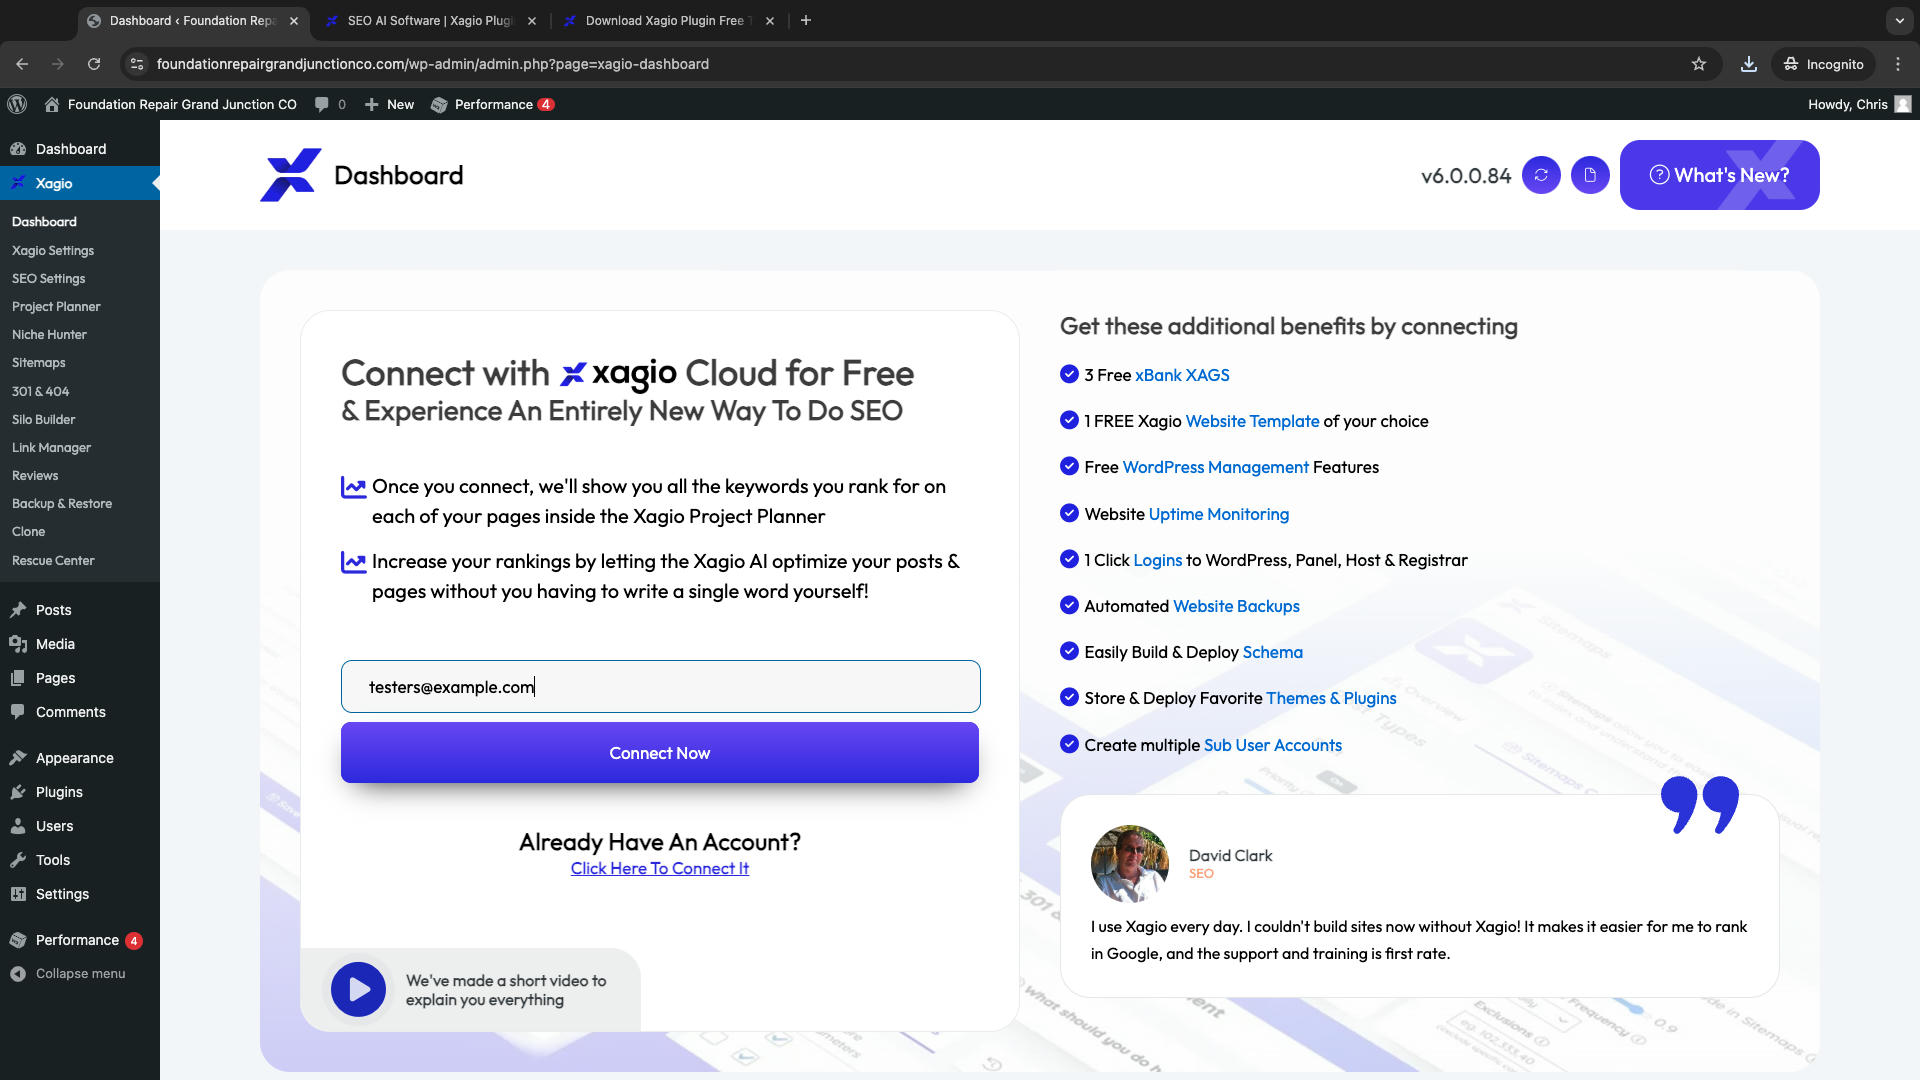Open the document icon next to v6.0.0.84

point(1590,175)
